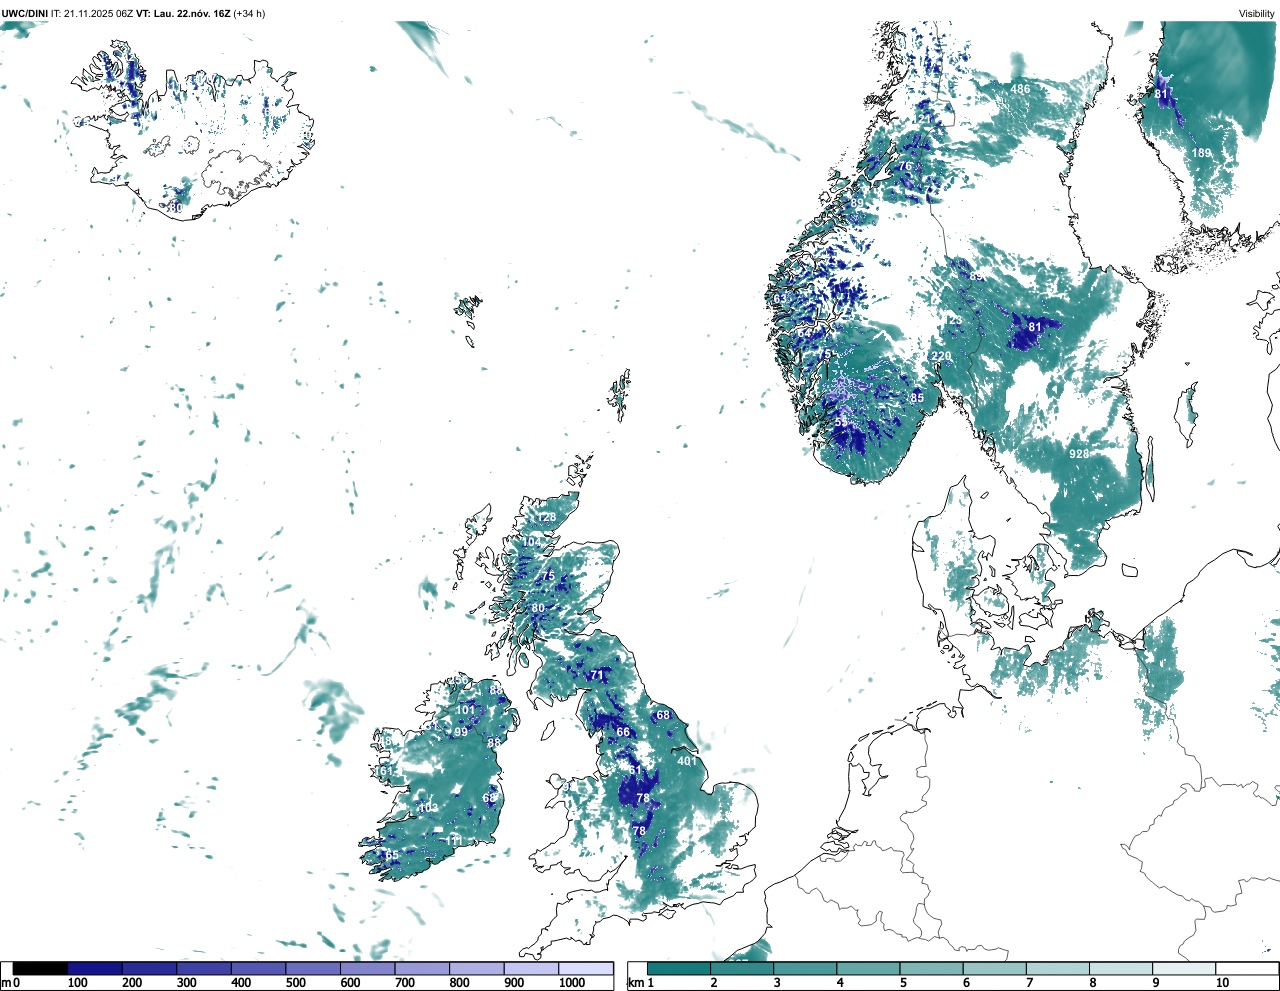This screenshot has height=991, width=1280.
Task: Click the 'km' unit label of right legend
Action: pyautogui.click(x=634, y=982)
